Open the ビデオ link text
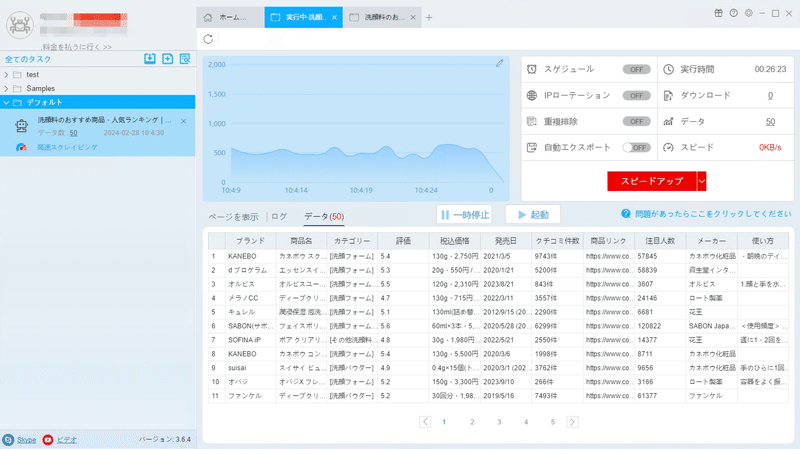The width and height of the screenshot is (800, 449). click(x=66, y=440)
